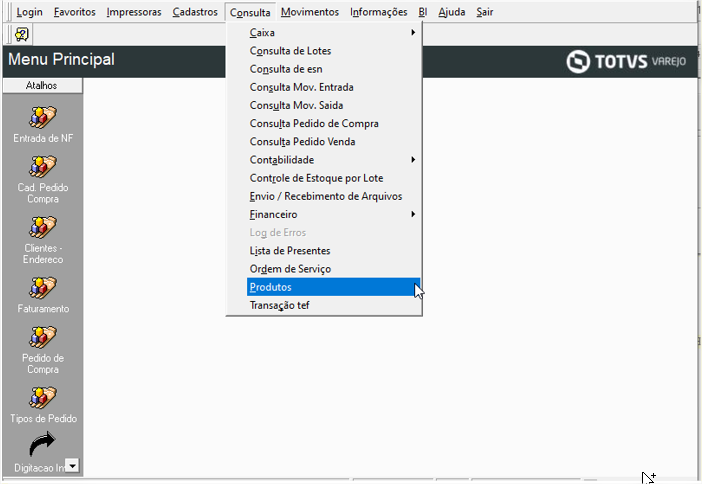Open the Favoritos menu
This screenshot has width=702, height=484.
click(75, 12)
